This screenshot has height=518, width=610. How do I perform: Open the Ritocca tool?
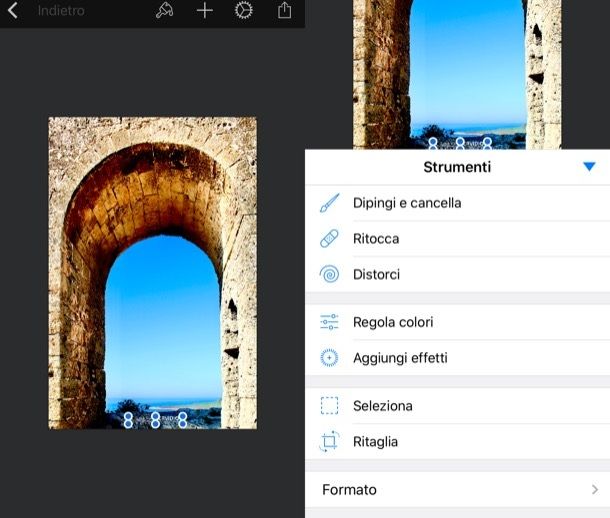pos(458,239)
